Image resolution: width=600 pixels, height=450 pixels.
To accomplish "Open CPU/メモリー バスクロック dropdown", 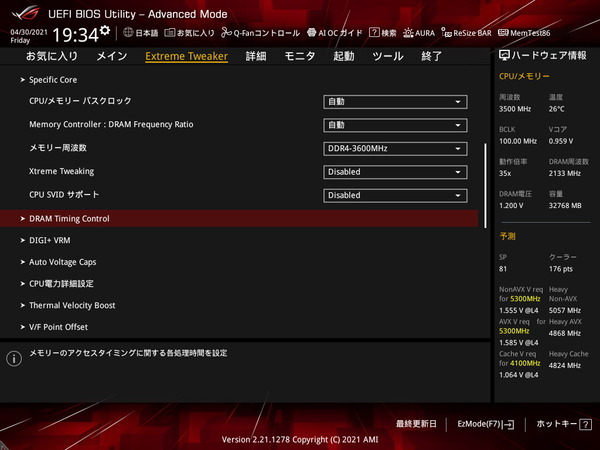I will click(x=396, y=102).
